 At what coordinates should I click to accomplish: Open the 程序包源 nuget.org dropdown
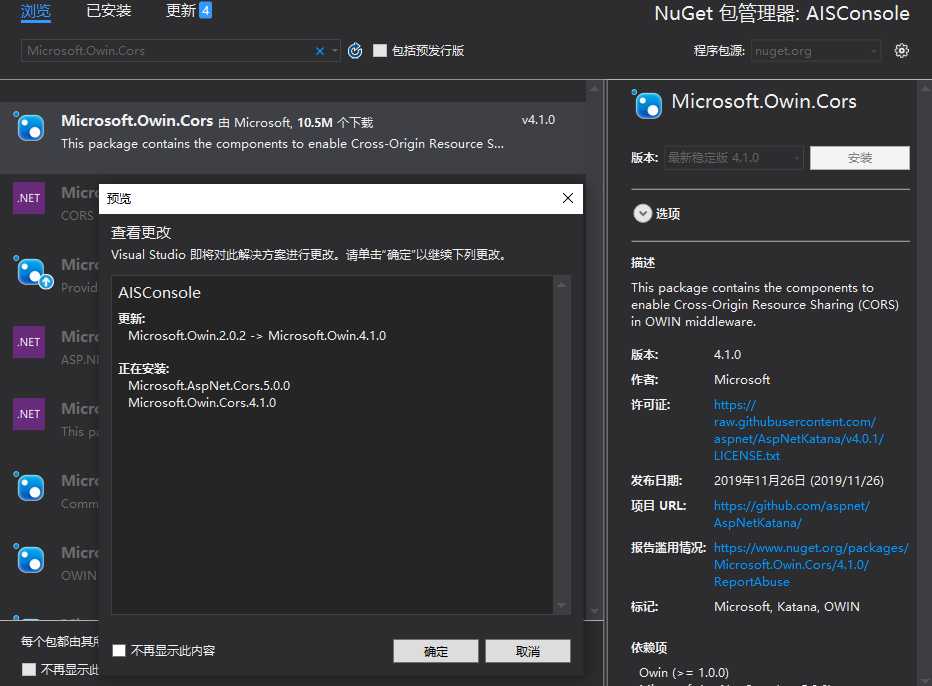(816, 51)
